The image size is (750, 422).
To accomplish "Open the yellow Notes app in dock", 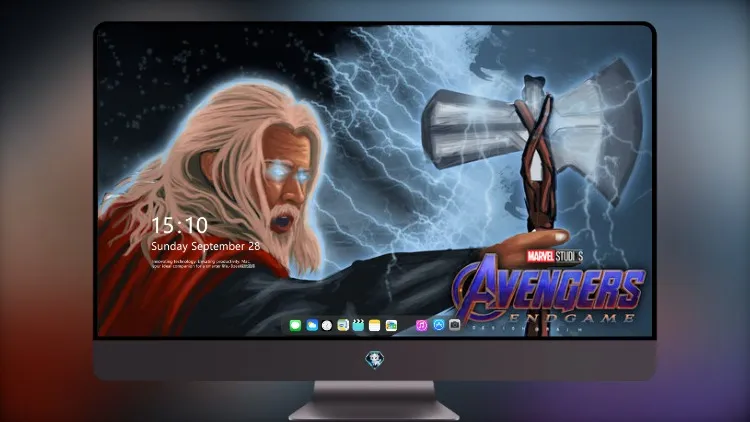I will 375,326.
